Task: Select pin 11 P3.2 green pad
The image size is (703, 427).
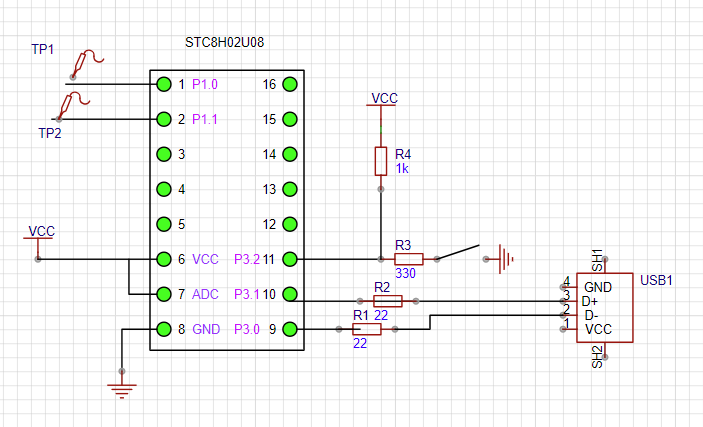Action: point(289,259)
